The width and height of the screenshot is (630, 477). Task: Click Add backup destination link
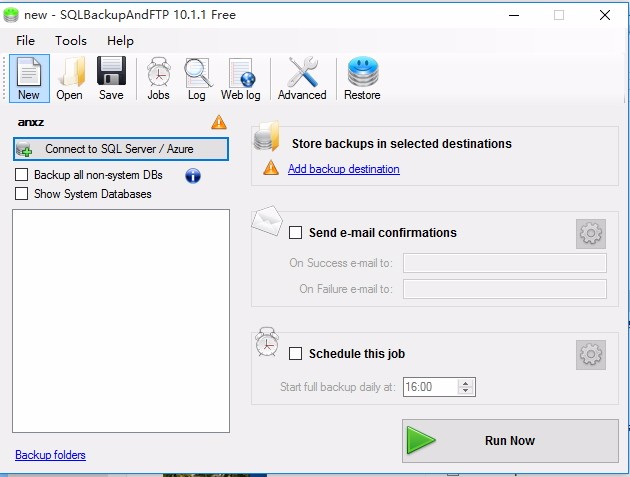[344, 169]
